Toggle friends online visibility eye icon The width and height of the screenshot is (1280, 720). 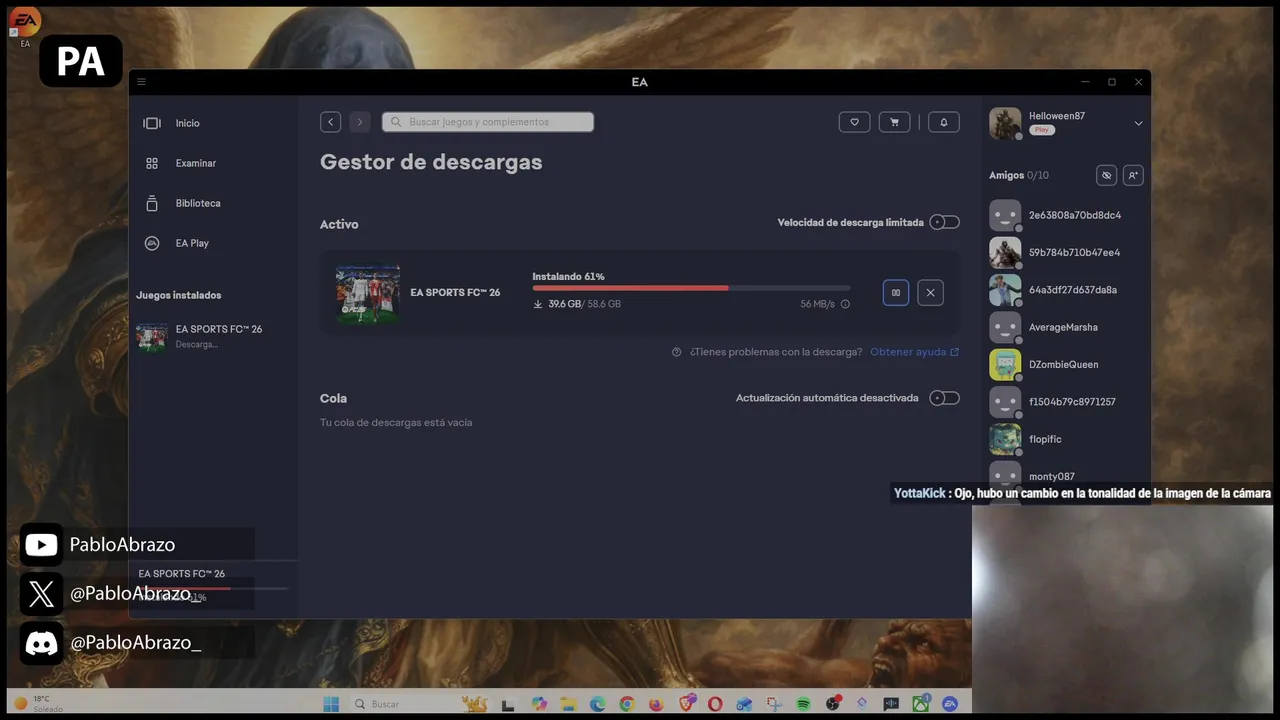point(1106,175)
